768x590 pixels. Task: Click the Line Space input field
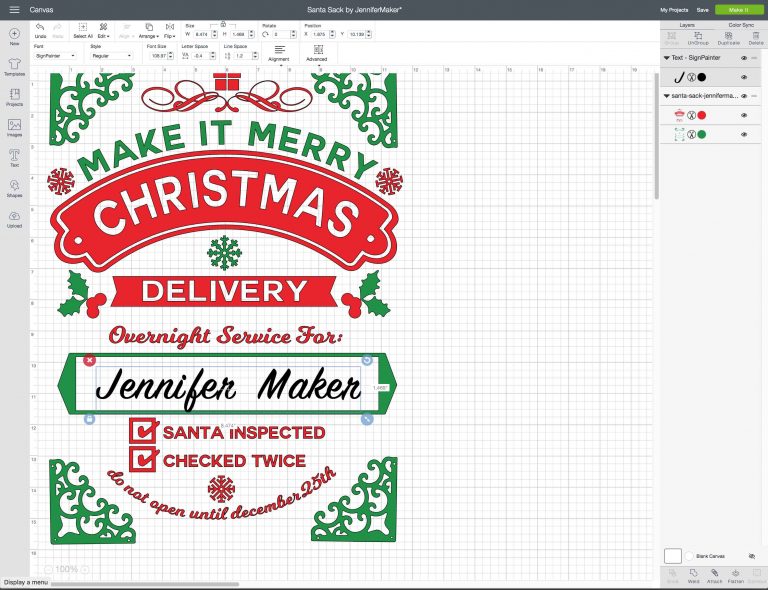pyautogui.click(x=242, y=56)
